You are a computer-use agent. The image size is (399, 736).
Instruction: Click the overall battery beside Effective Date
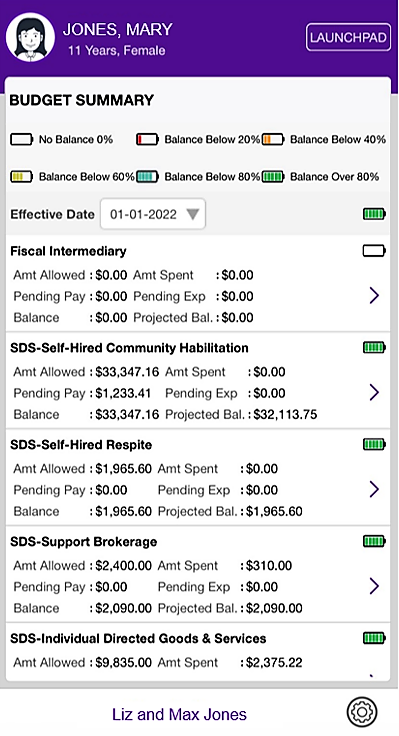(x=374, y=214)
